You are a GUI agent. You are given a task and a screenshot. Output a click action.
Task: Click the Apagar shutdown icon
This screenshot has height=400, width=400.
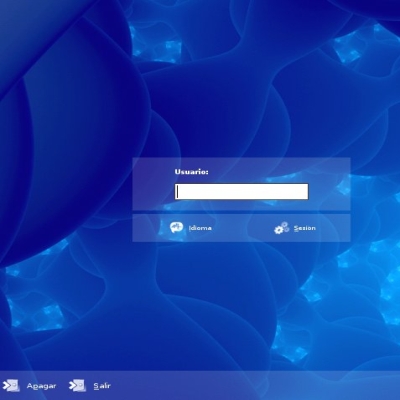pos(11,386)
